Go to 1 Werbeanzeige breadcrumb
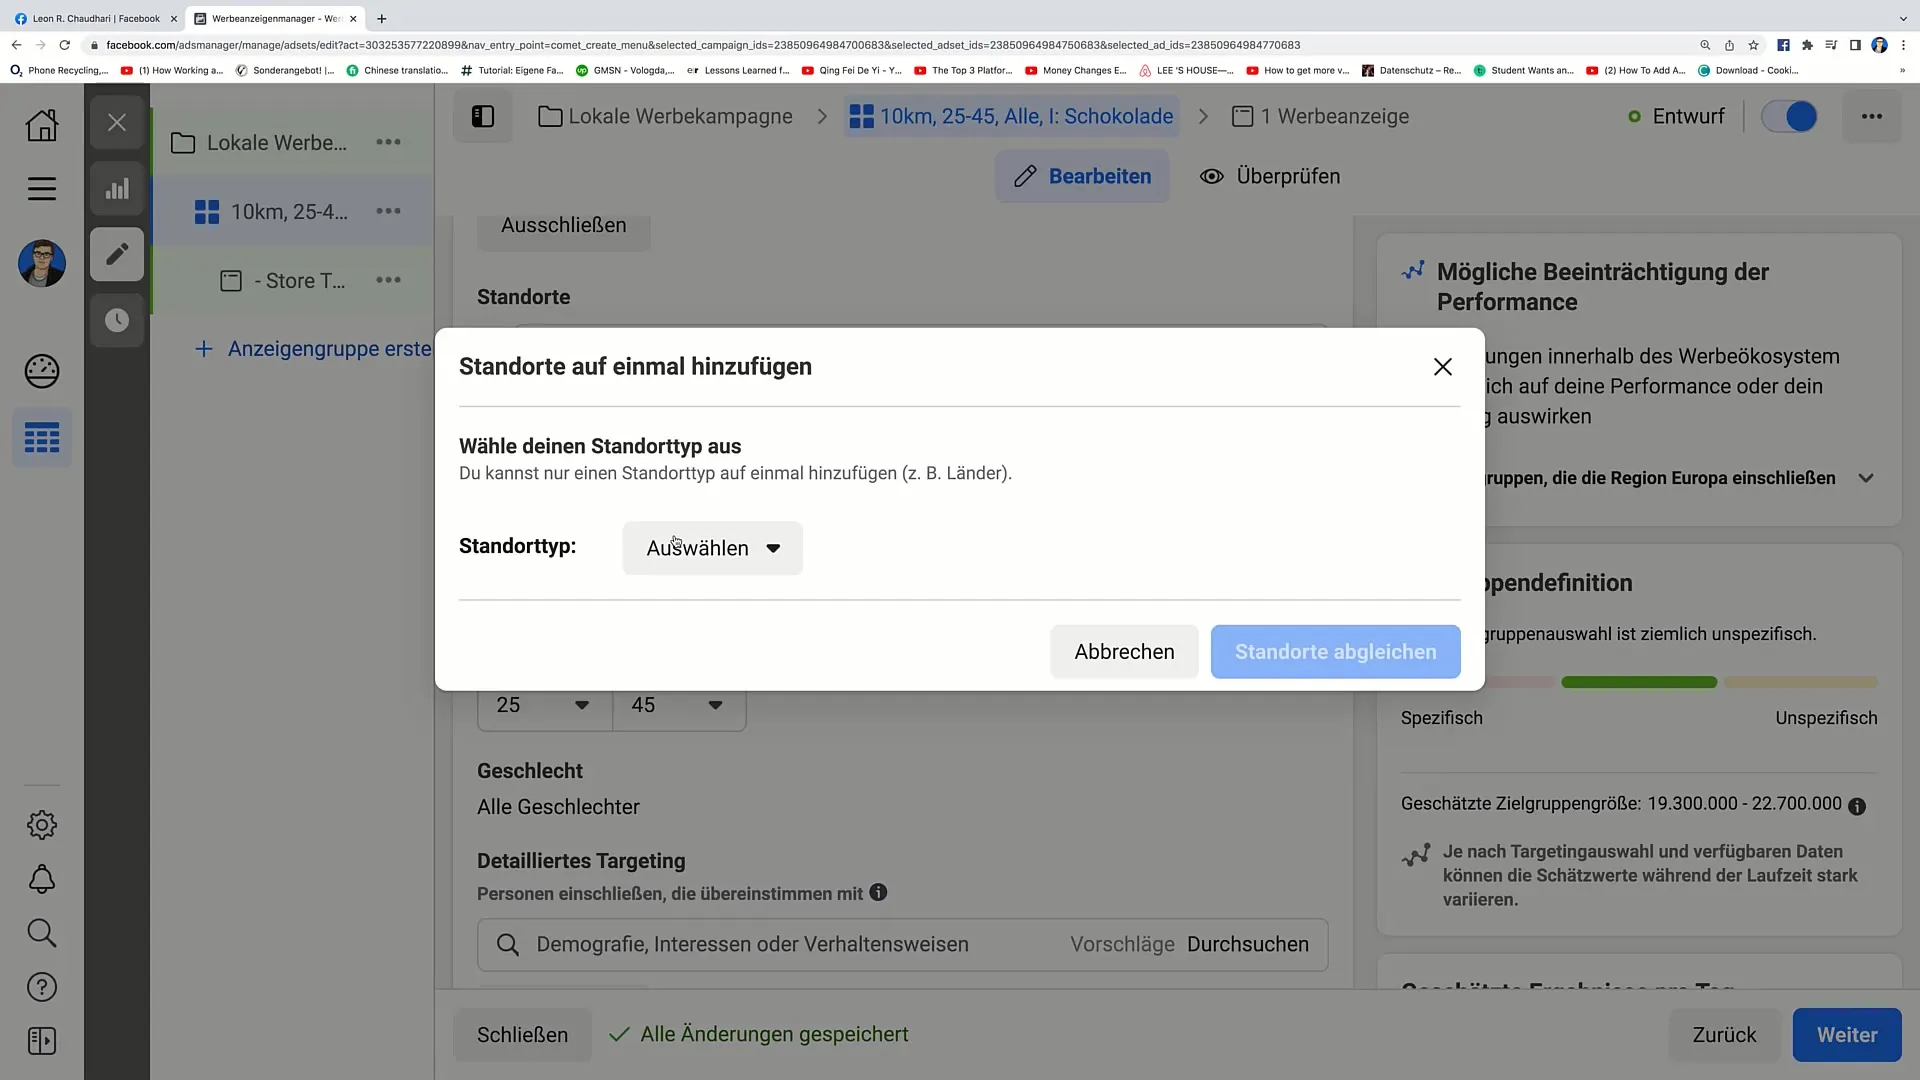1920x1080 pixels. (x=1320, y=116)
